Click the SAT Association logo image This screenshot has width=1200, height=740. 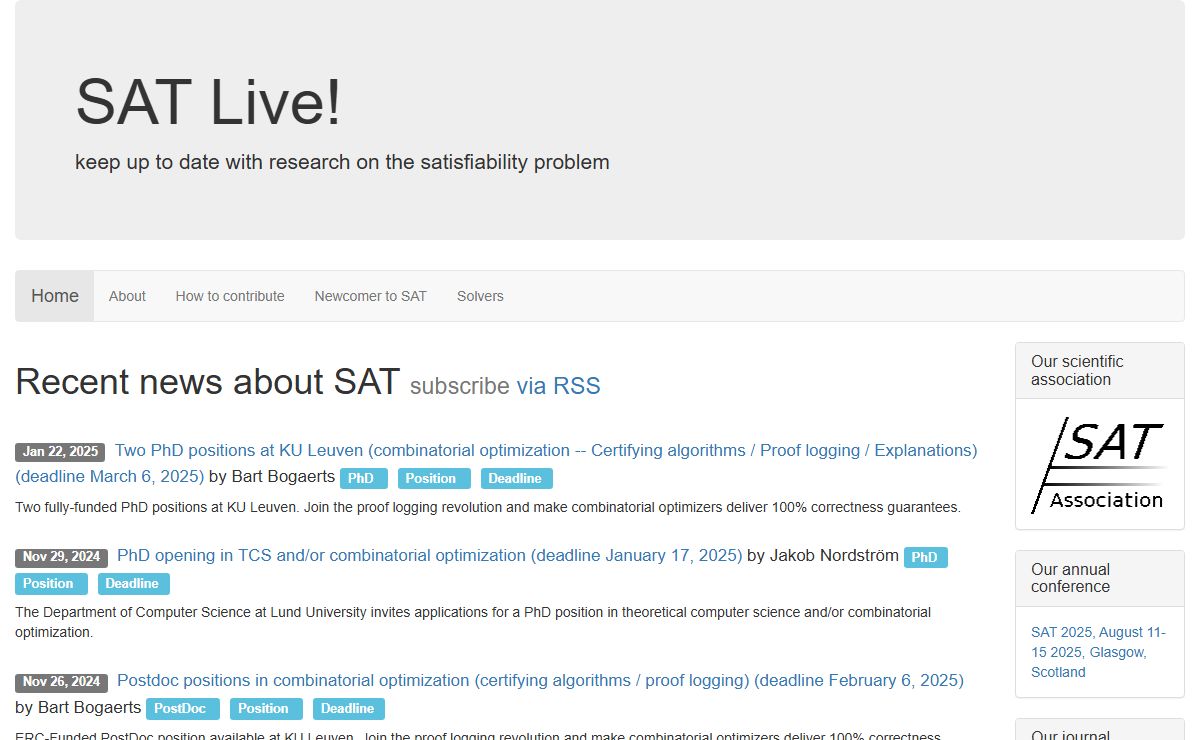tap(1099, 465)
